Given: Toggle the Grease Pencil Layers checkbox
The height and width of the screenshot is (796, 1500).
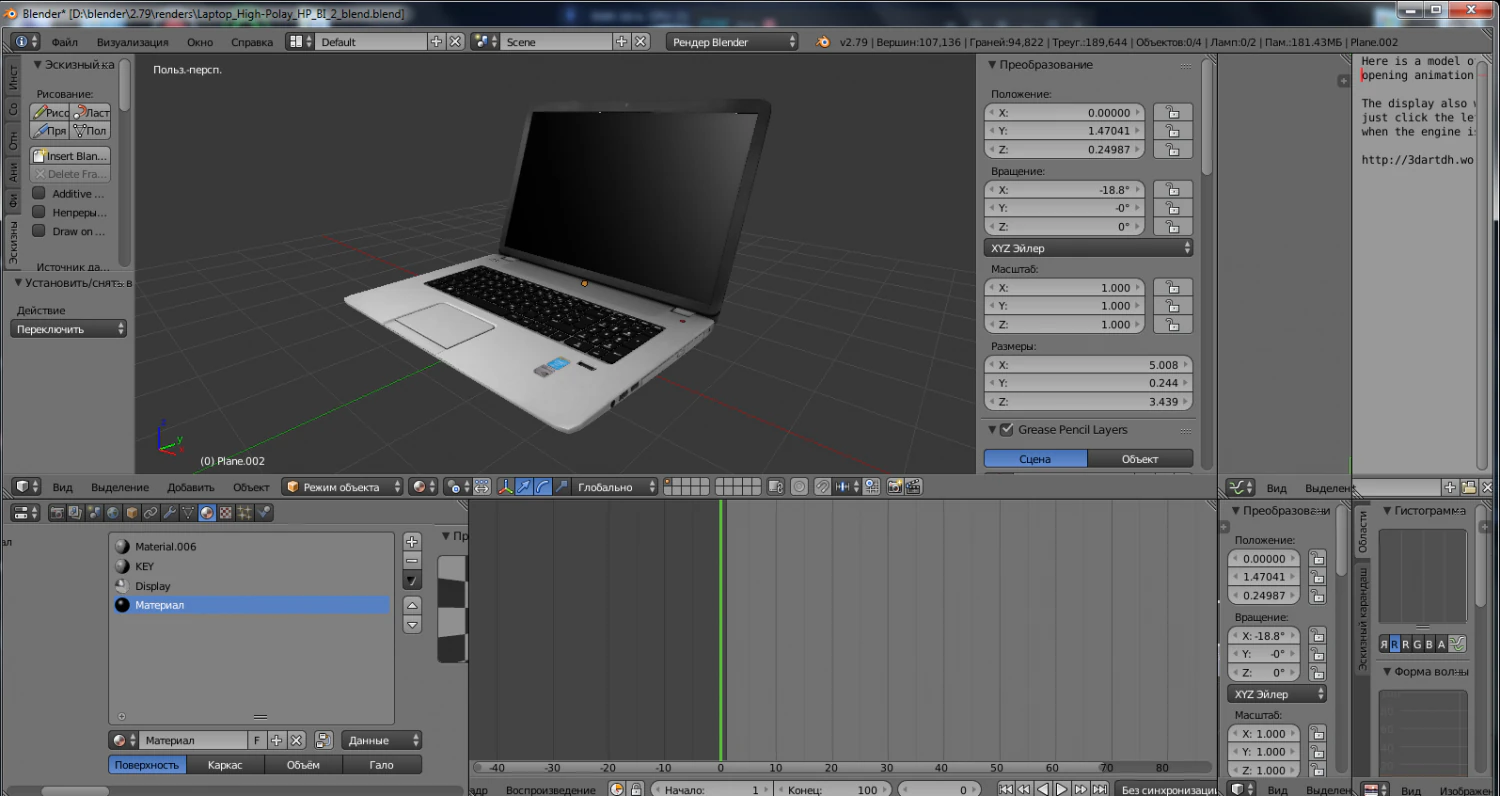Looking at the screenshot, I should (x=1006, y=429).
